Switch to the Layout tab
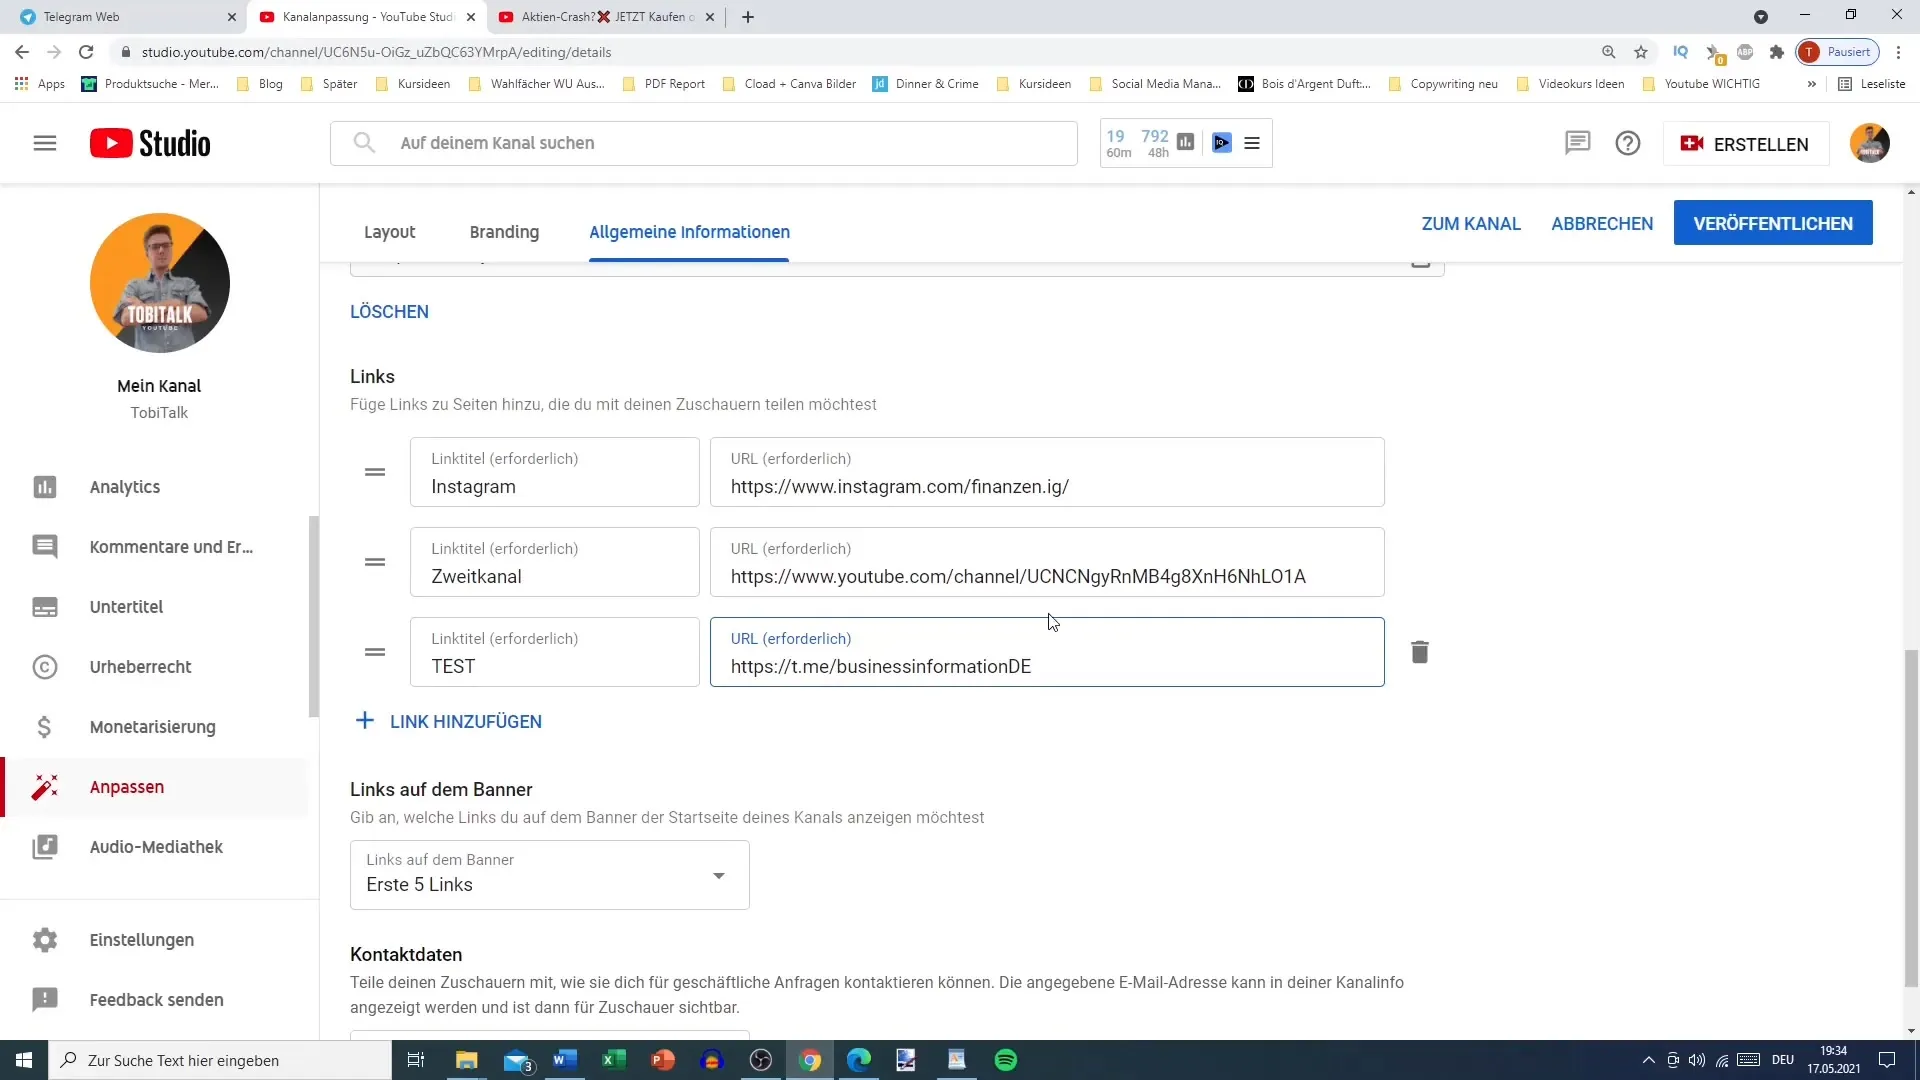Viewport: 1920px width, 1080px height. point(390,232)
